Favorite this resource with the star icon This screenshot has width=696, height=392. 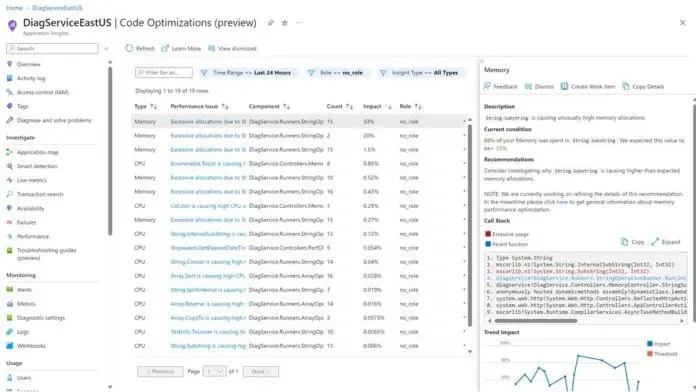pyautogui.click(x=285, y=23)
